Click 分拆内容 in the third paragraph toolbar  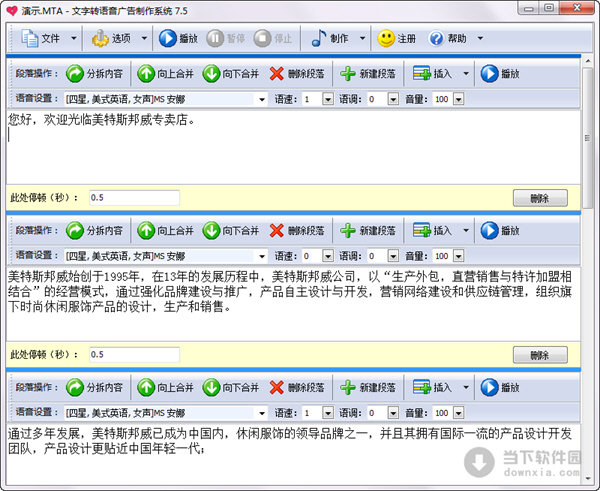[x=95, y=388]
